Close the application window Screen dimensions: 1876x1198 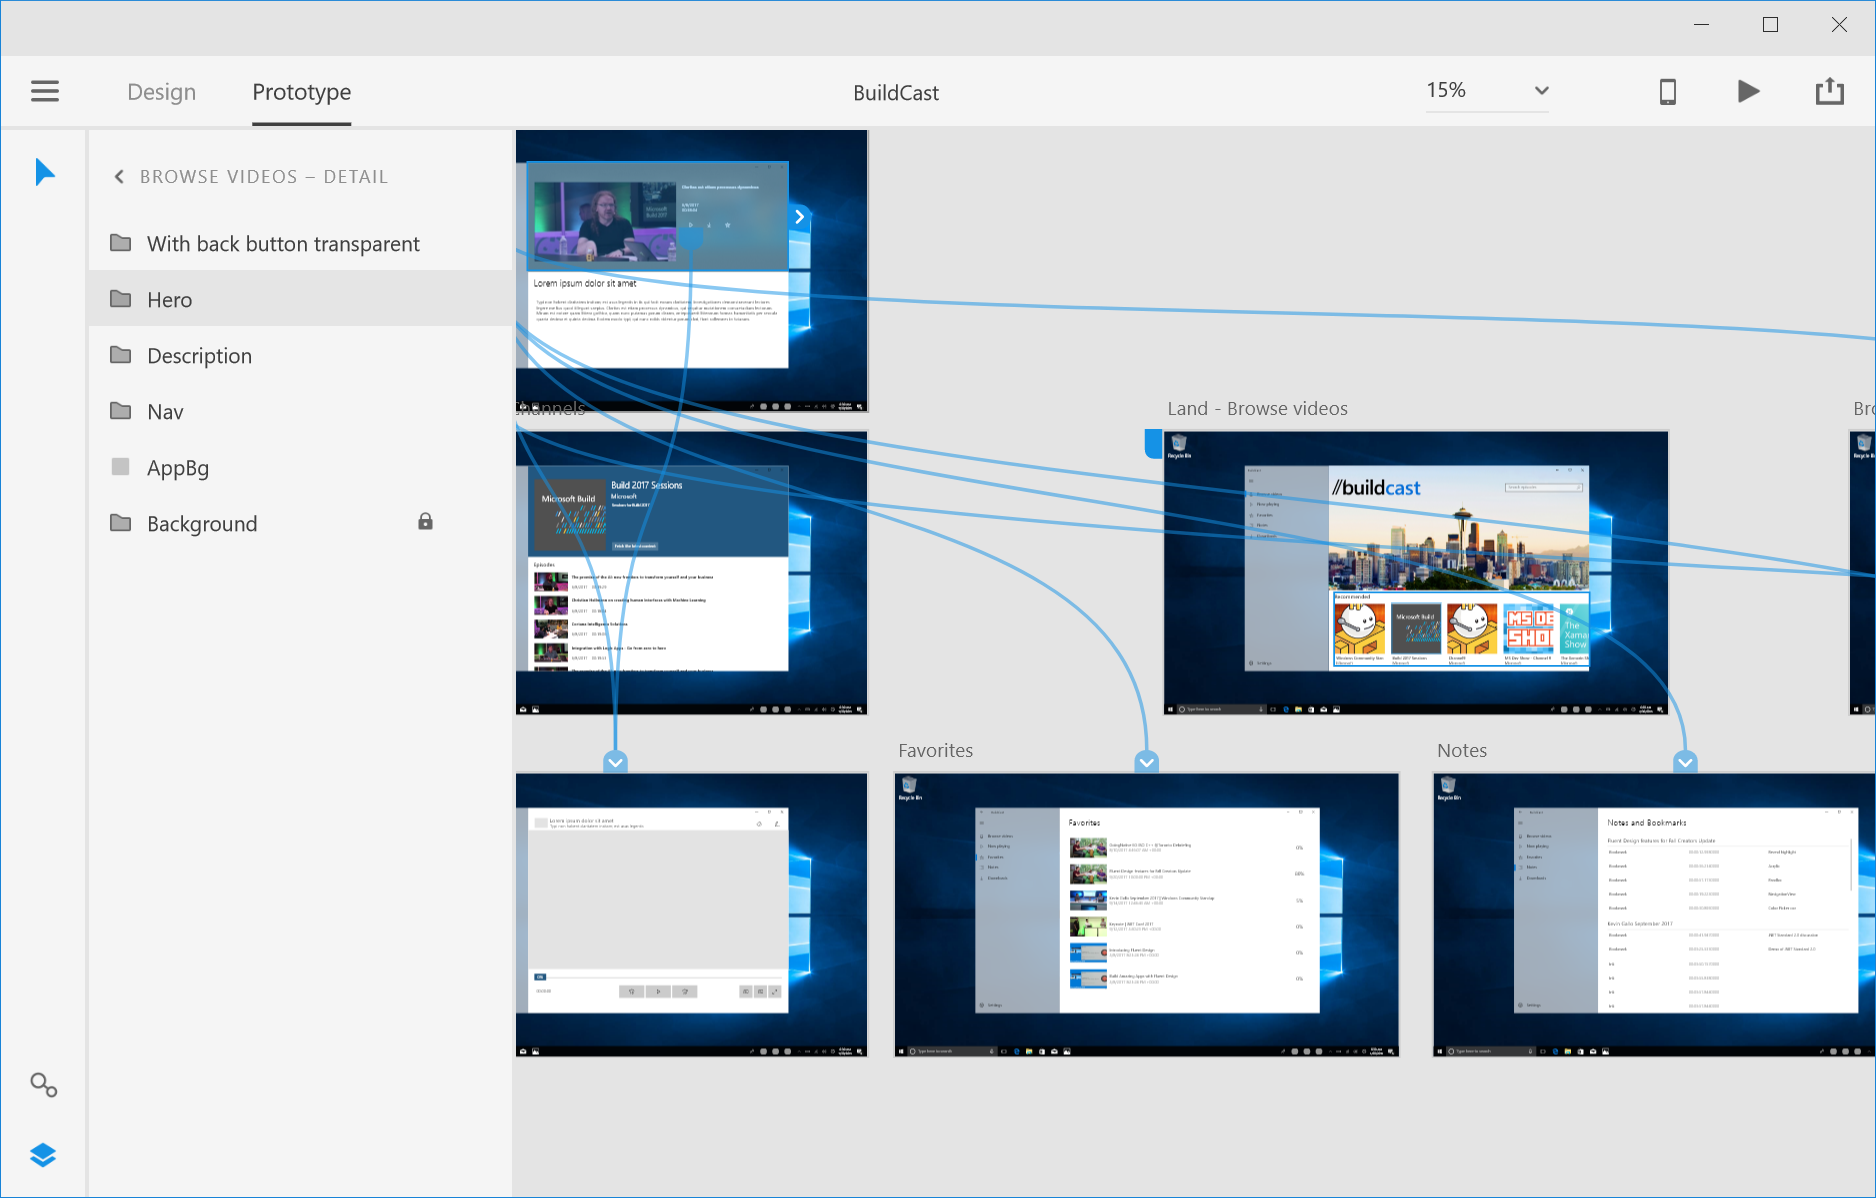coord(1839,25)
